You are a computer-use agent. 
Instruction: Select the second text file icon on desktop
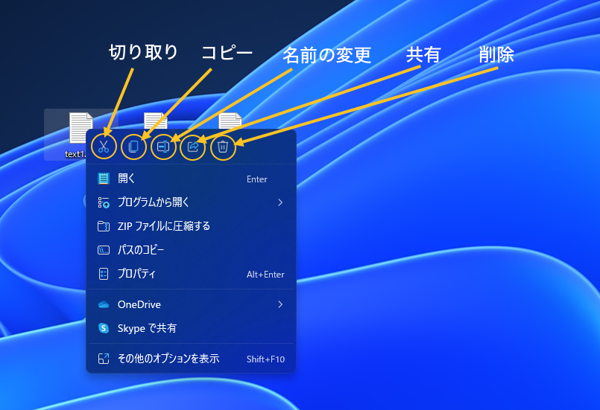(x=155, y=121)
